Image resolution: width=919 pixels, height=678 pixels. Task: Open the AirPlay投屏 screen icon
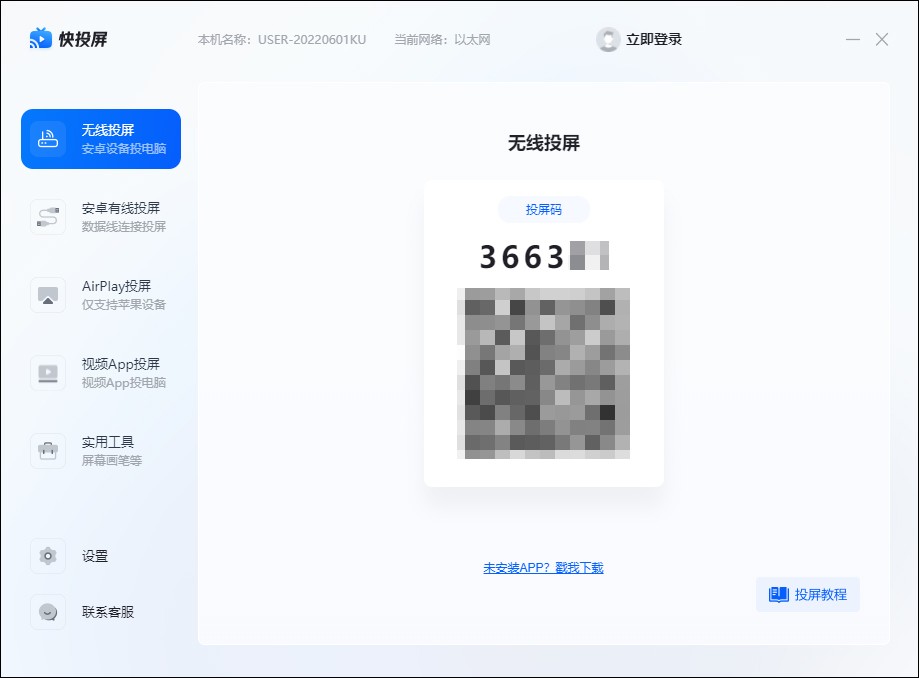[48, 294]
